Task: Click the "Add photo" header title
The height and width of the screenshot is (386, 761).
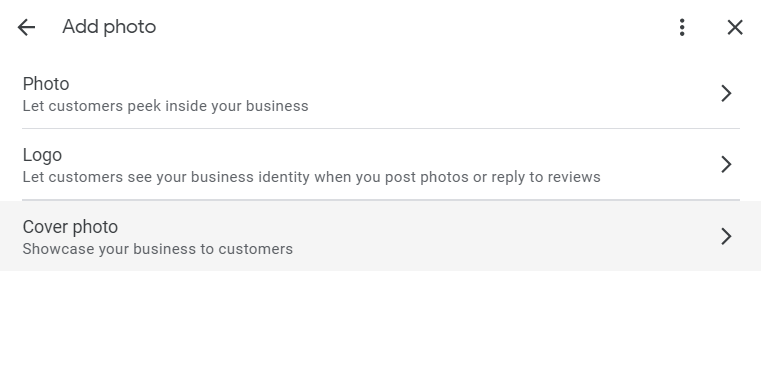Action: point(109,27)
